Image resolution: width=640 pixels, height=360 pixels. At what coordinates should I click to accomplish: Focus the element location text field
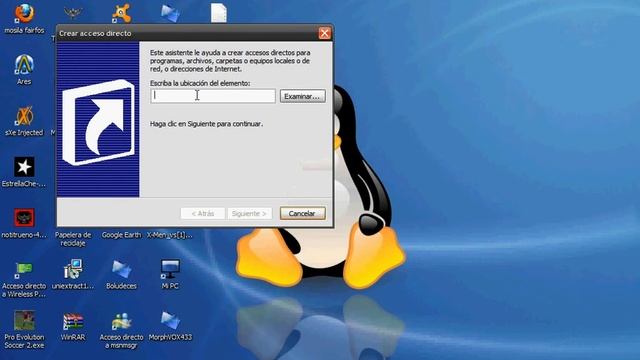[213, 96]
